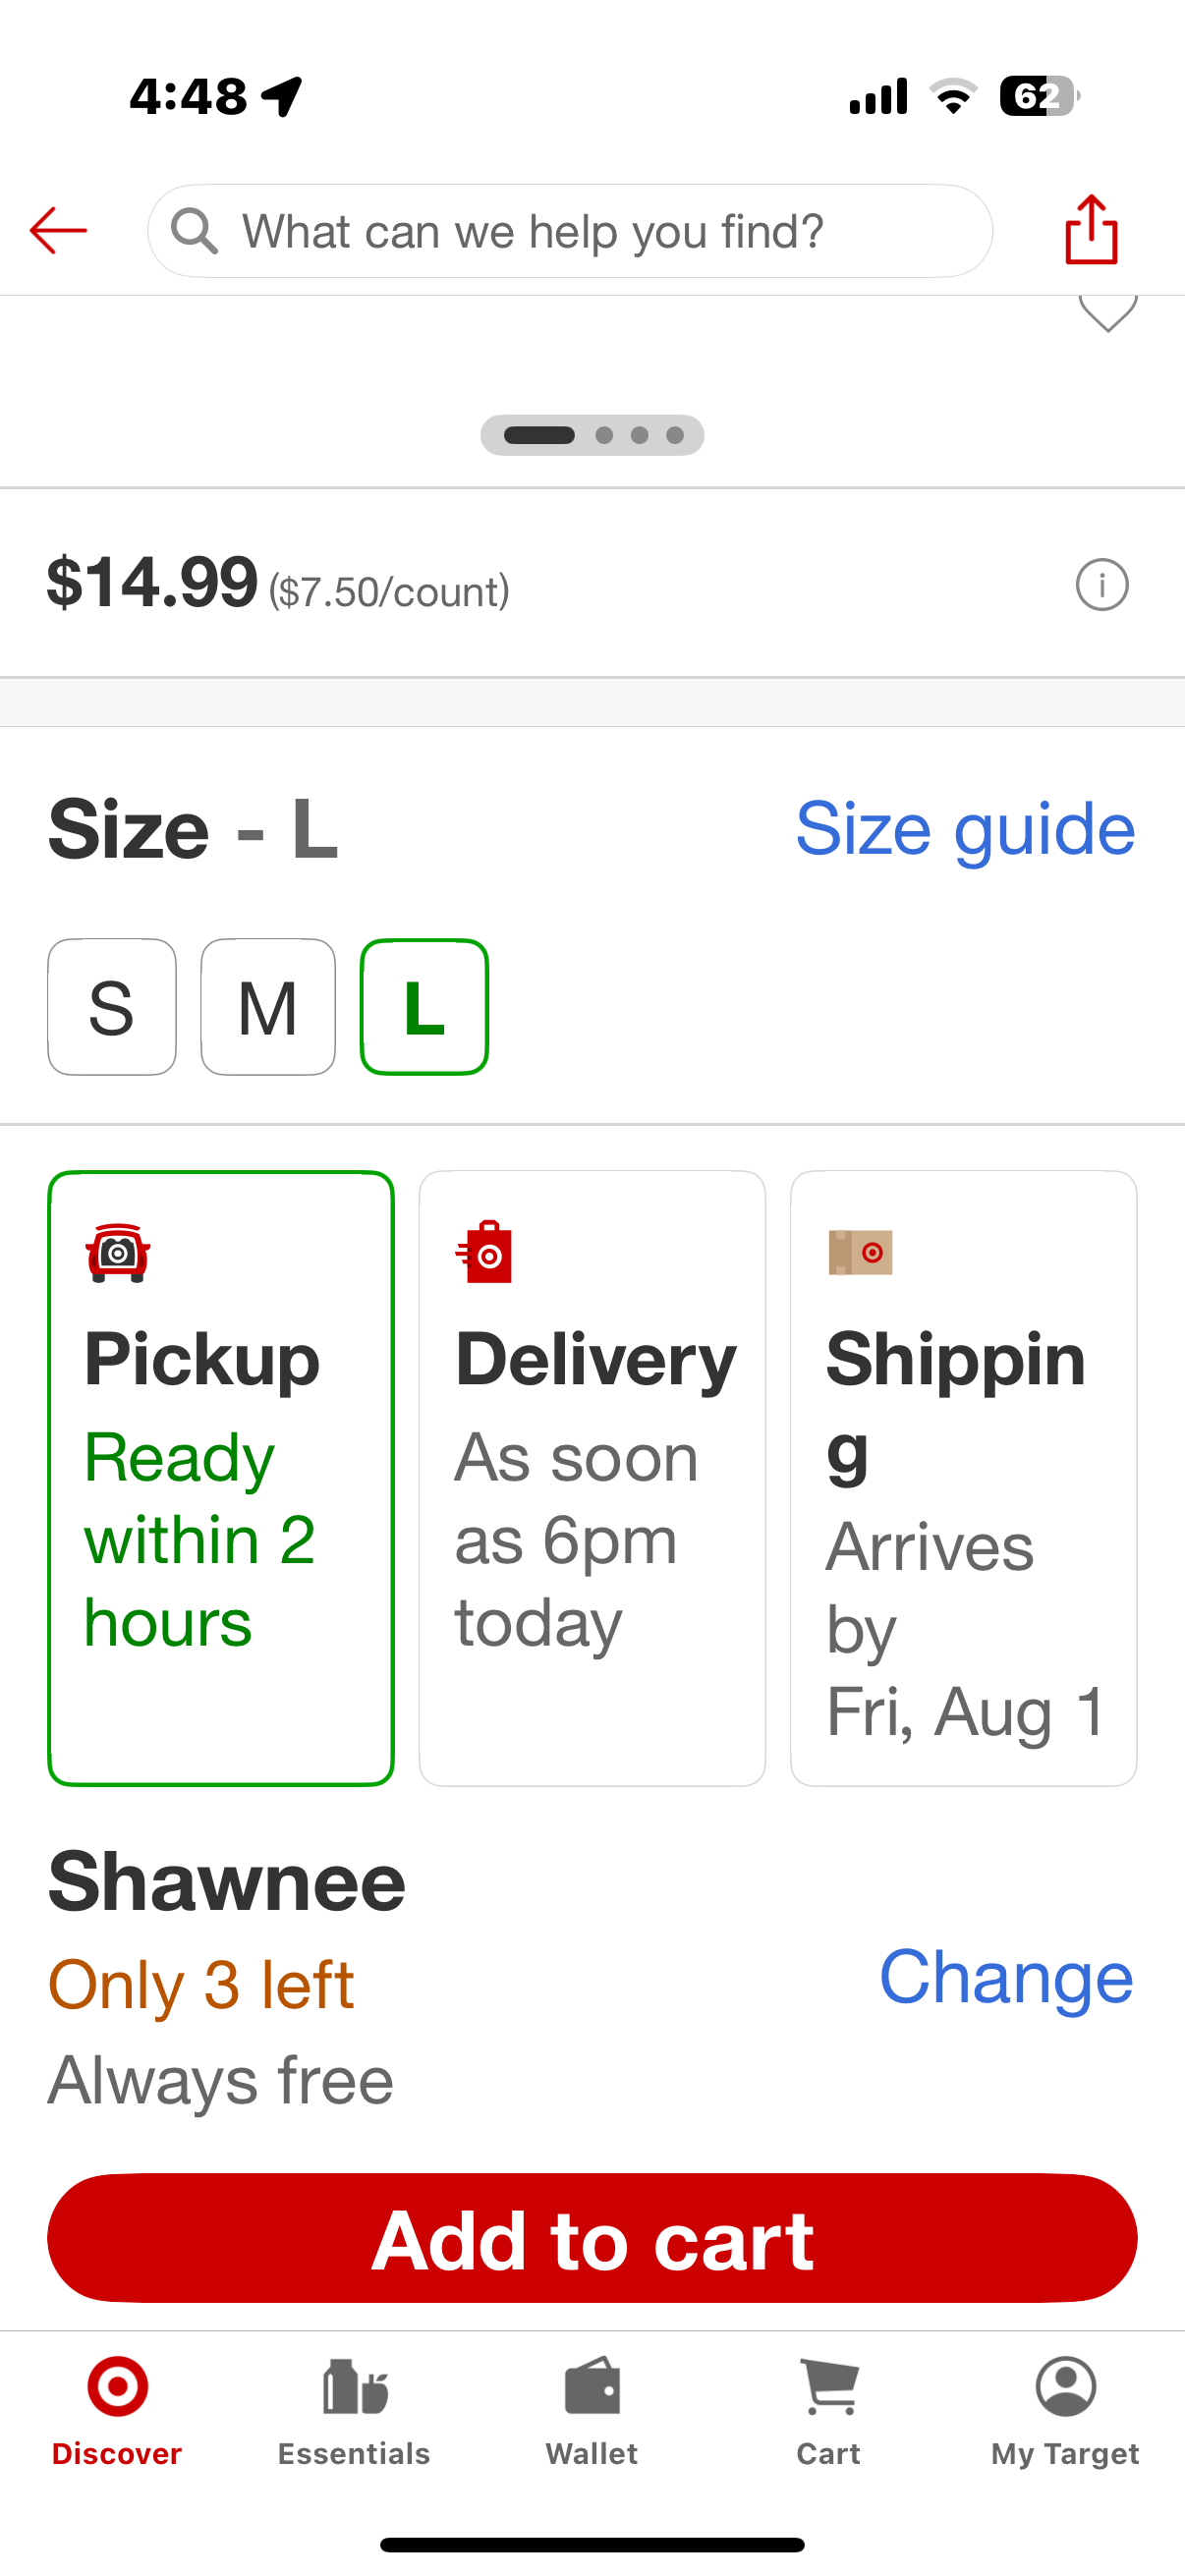
Task: Switch to the Cart tab
Action: pos(829,2412)
